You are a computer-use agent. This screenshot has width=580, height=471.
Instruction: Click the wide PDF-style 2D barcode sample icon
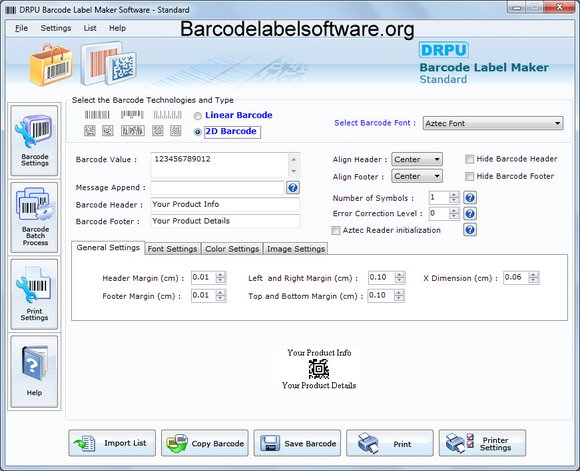(133, 131)
